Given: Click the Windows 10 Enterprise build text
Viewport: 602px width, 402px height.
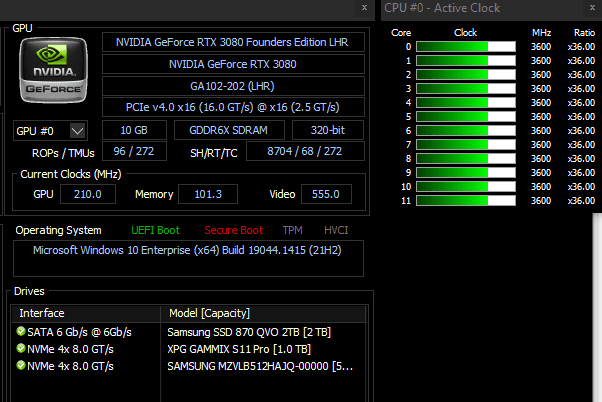Looking at the screenshot, I should tap(187, 250).
